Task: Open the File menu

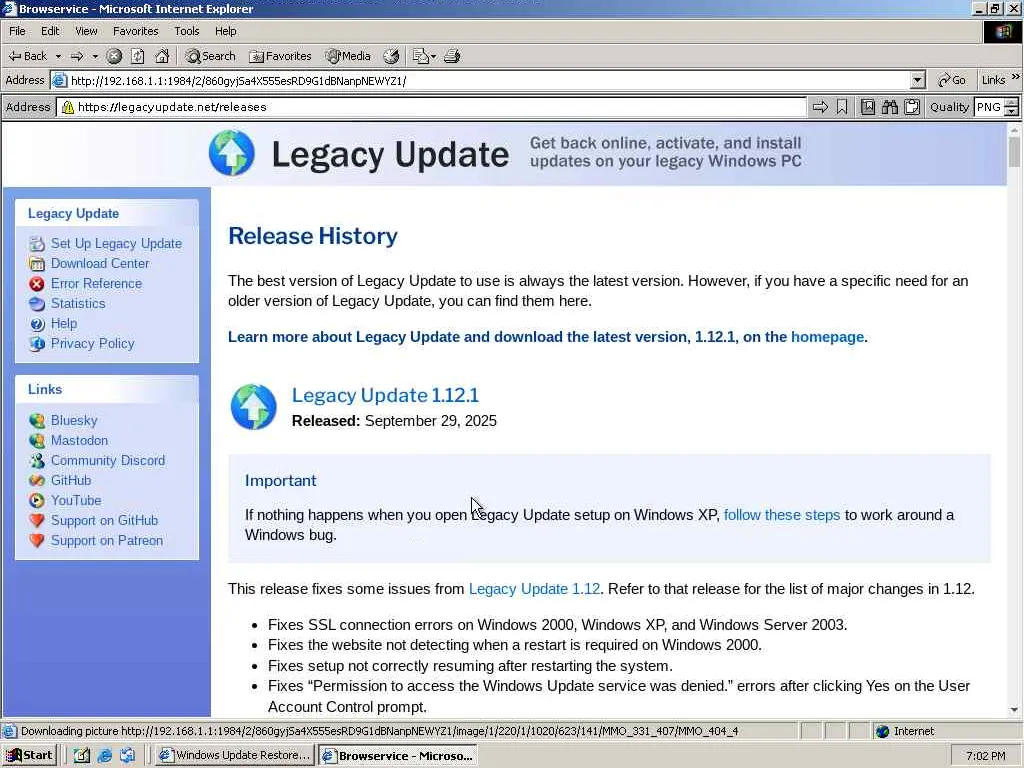Action: [x=17, y=31]
